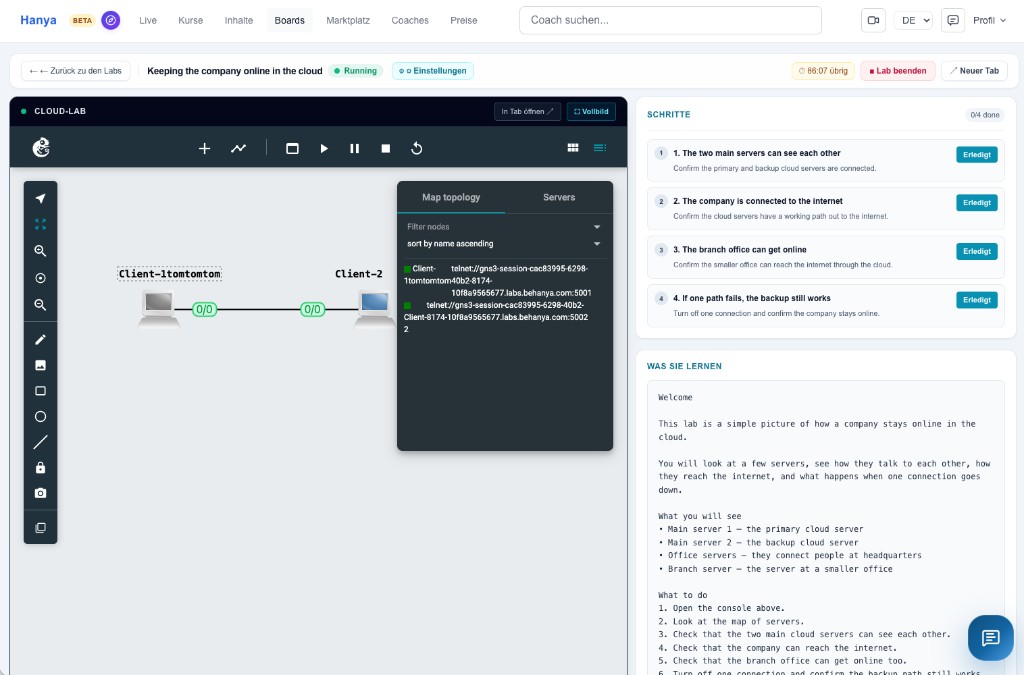The image size is (1024, 675).
Task: Zoom in with the upper magnifier tool
Action: [40, 251]
